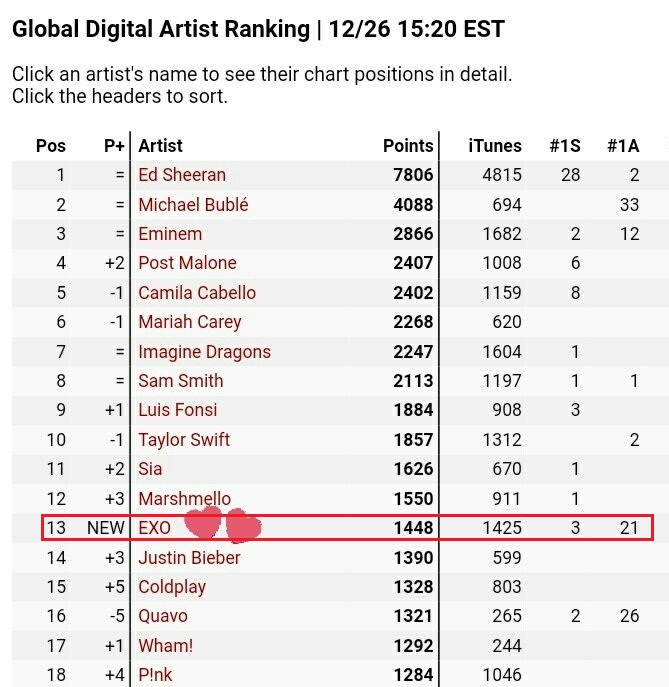
Task: Open the Mariah Carey link
Action: (190, 322)
